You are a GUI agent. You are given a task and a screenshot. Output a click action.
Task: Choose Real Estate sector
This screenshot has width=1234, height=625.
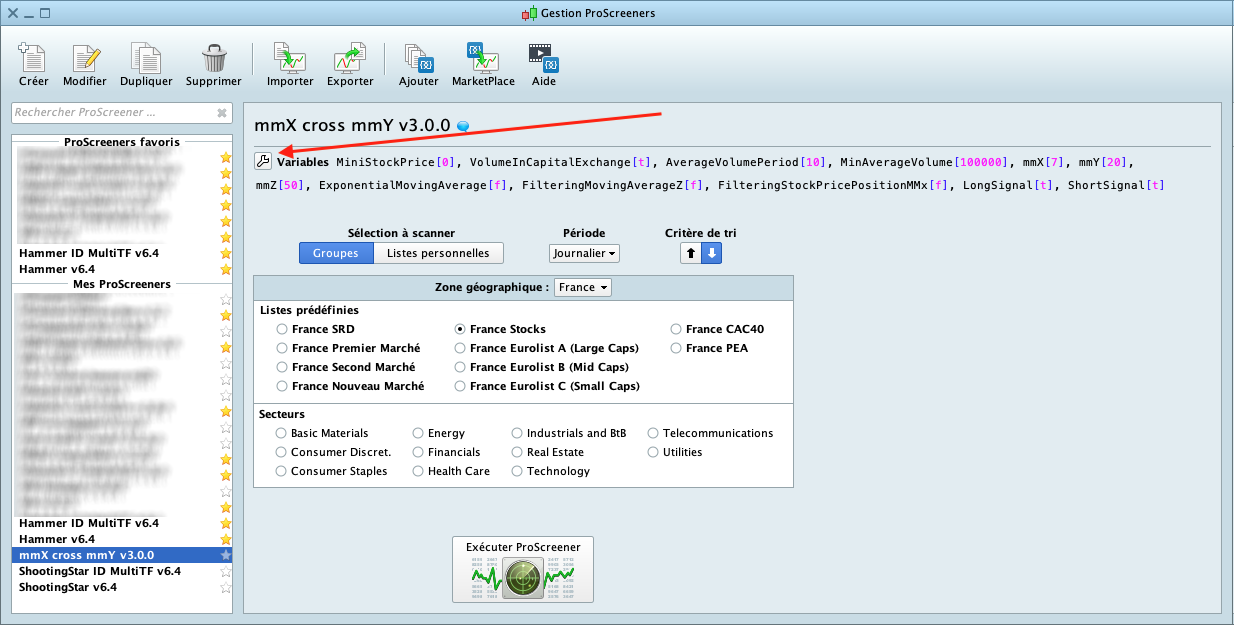pyautogui.click(x=517, y=452)
